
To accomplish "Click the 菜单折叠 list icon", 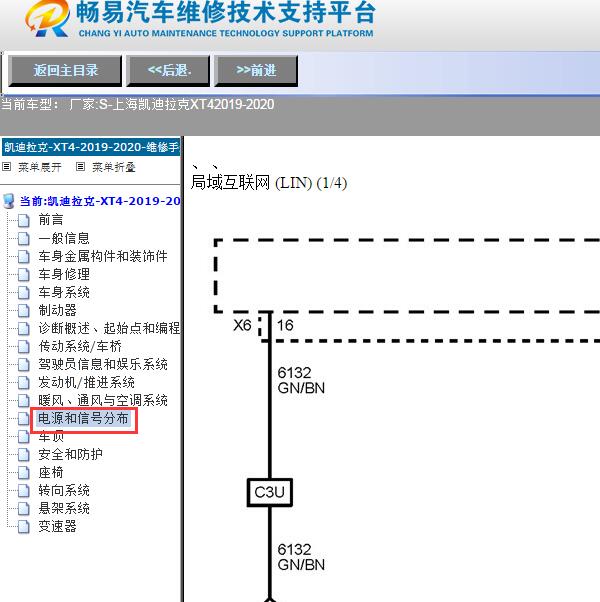I will [80, 167].
